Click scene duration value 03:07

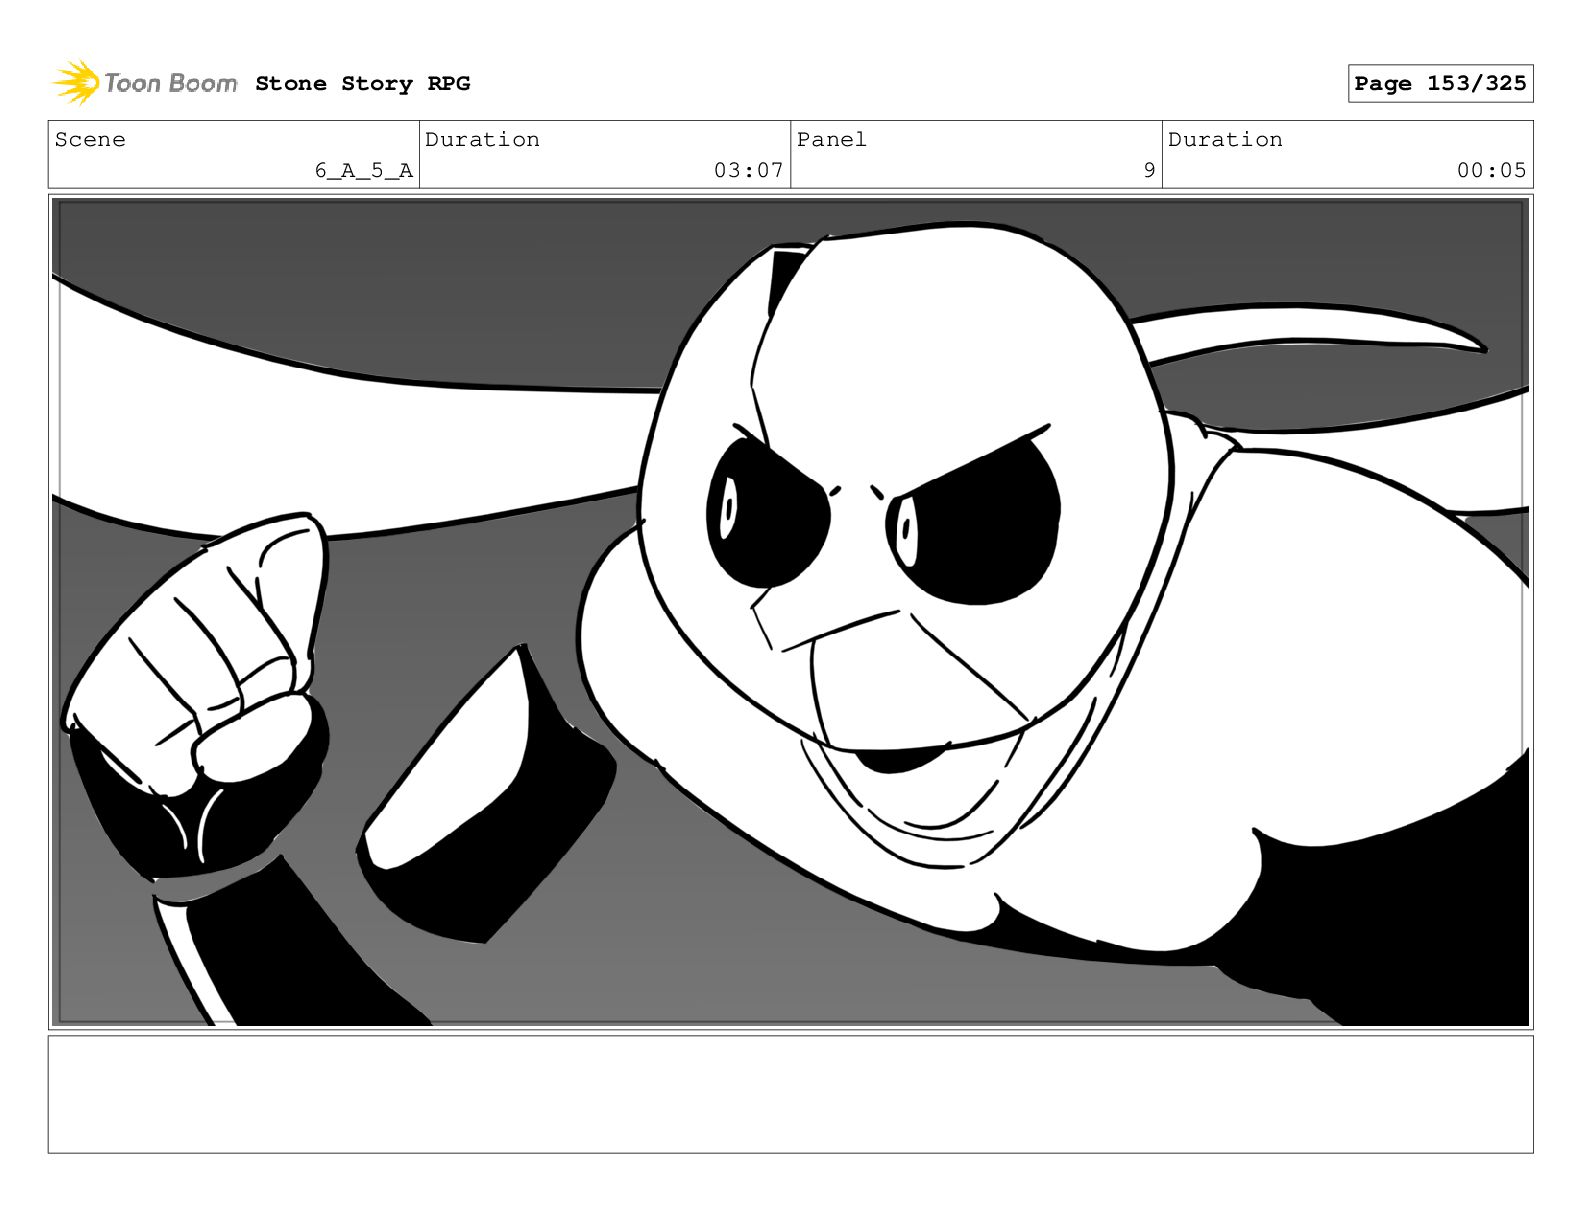click(x=748, y=171)
